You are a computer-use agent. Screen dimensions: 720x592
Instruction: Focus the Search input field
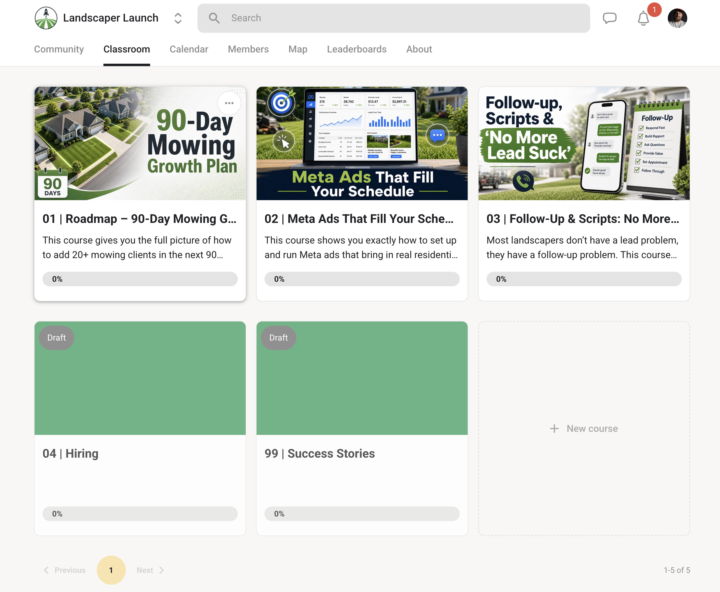[394, 18]
